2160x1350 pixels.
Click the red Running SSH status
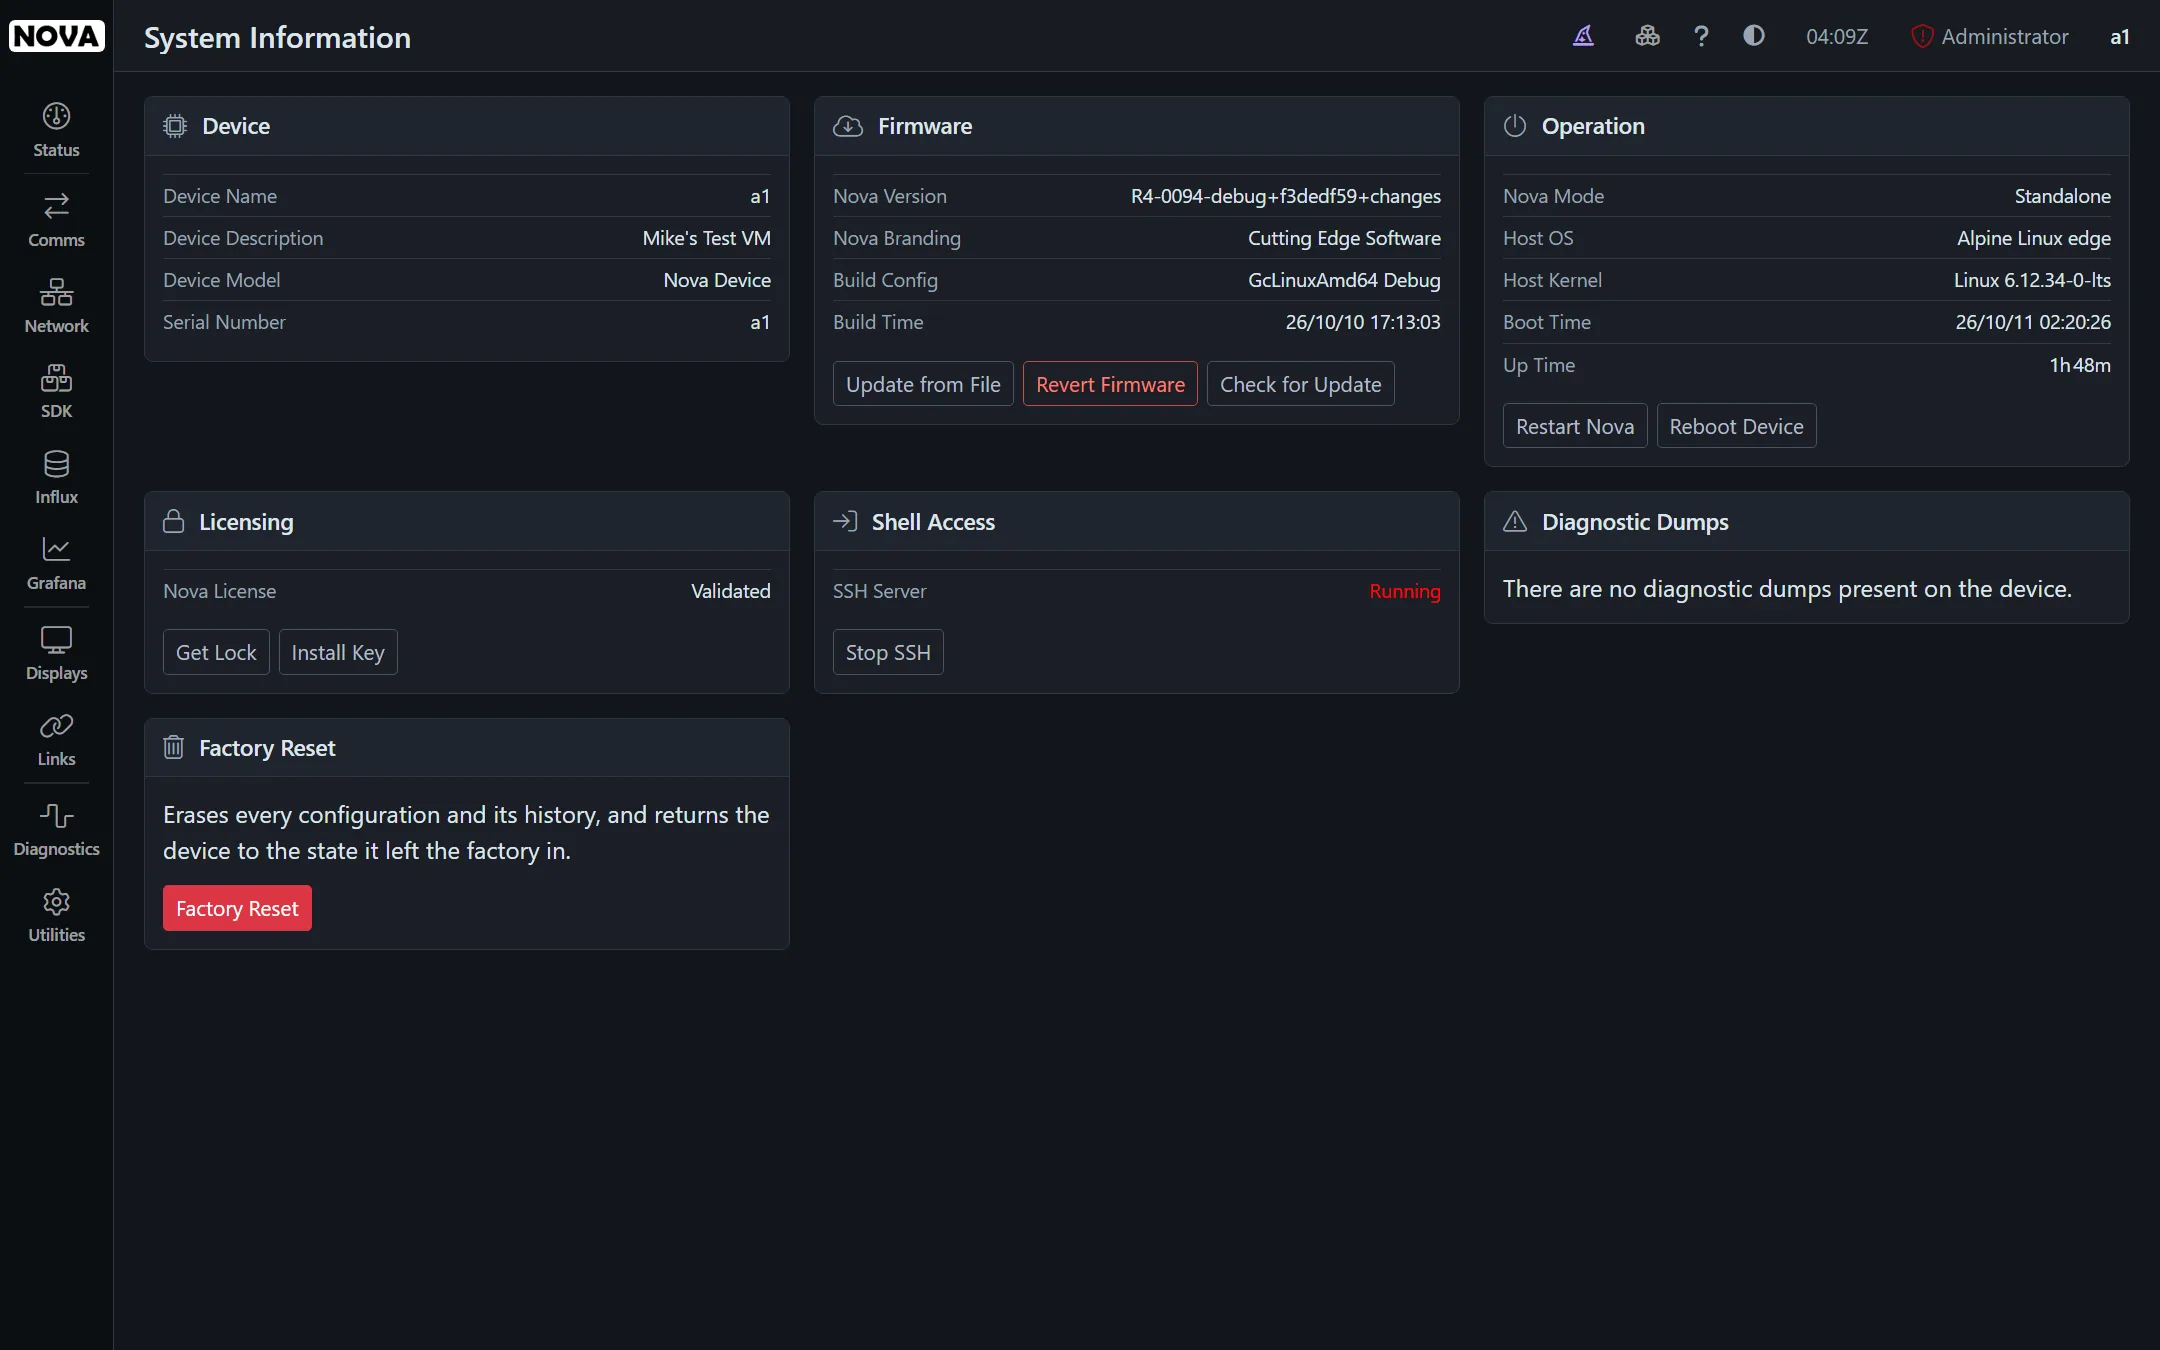1405,591
